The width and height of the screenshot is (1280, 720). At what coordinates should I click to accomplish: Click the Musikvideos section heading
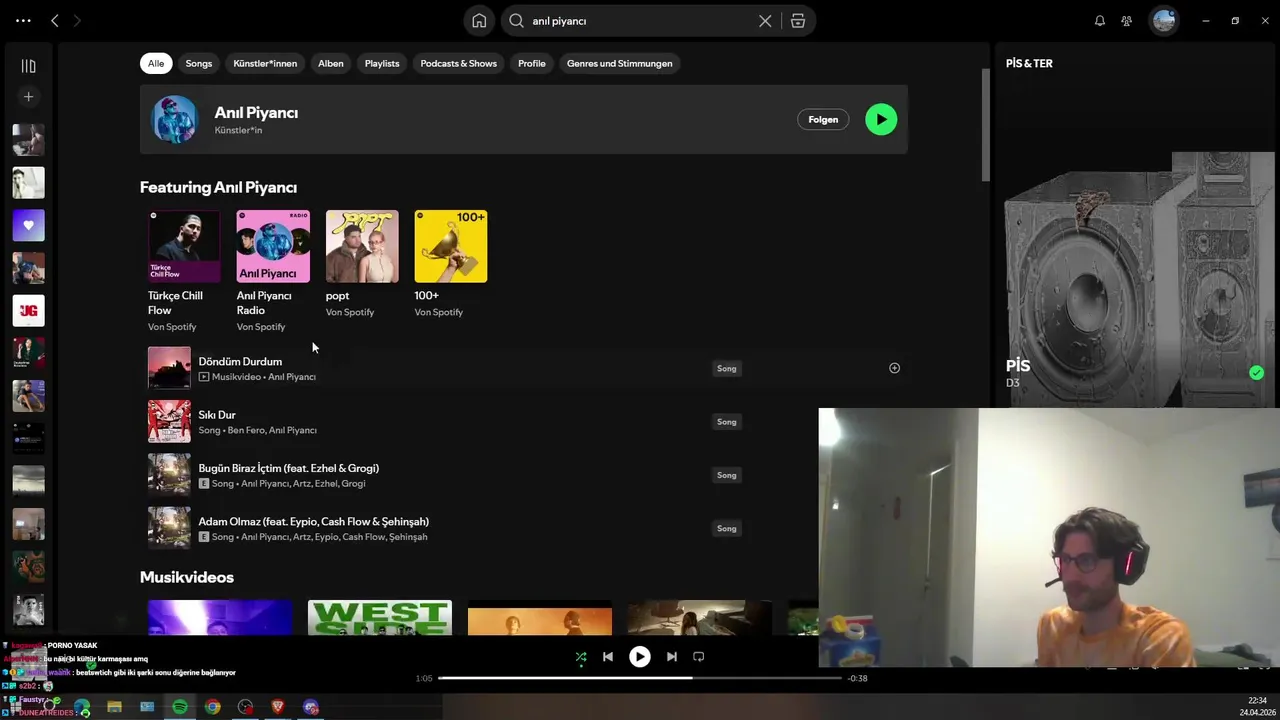point(187,577)
